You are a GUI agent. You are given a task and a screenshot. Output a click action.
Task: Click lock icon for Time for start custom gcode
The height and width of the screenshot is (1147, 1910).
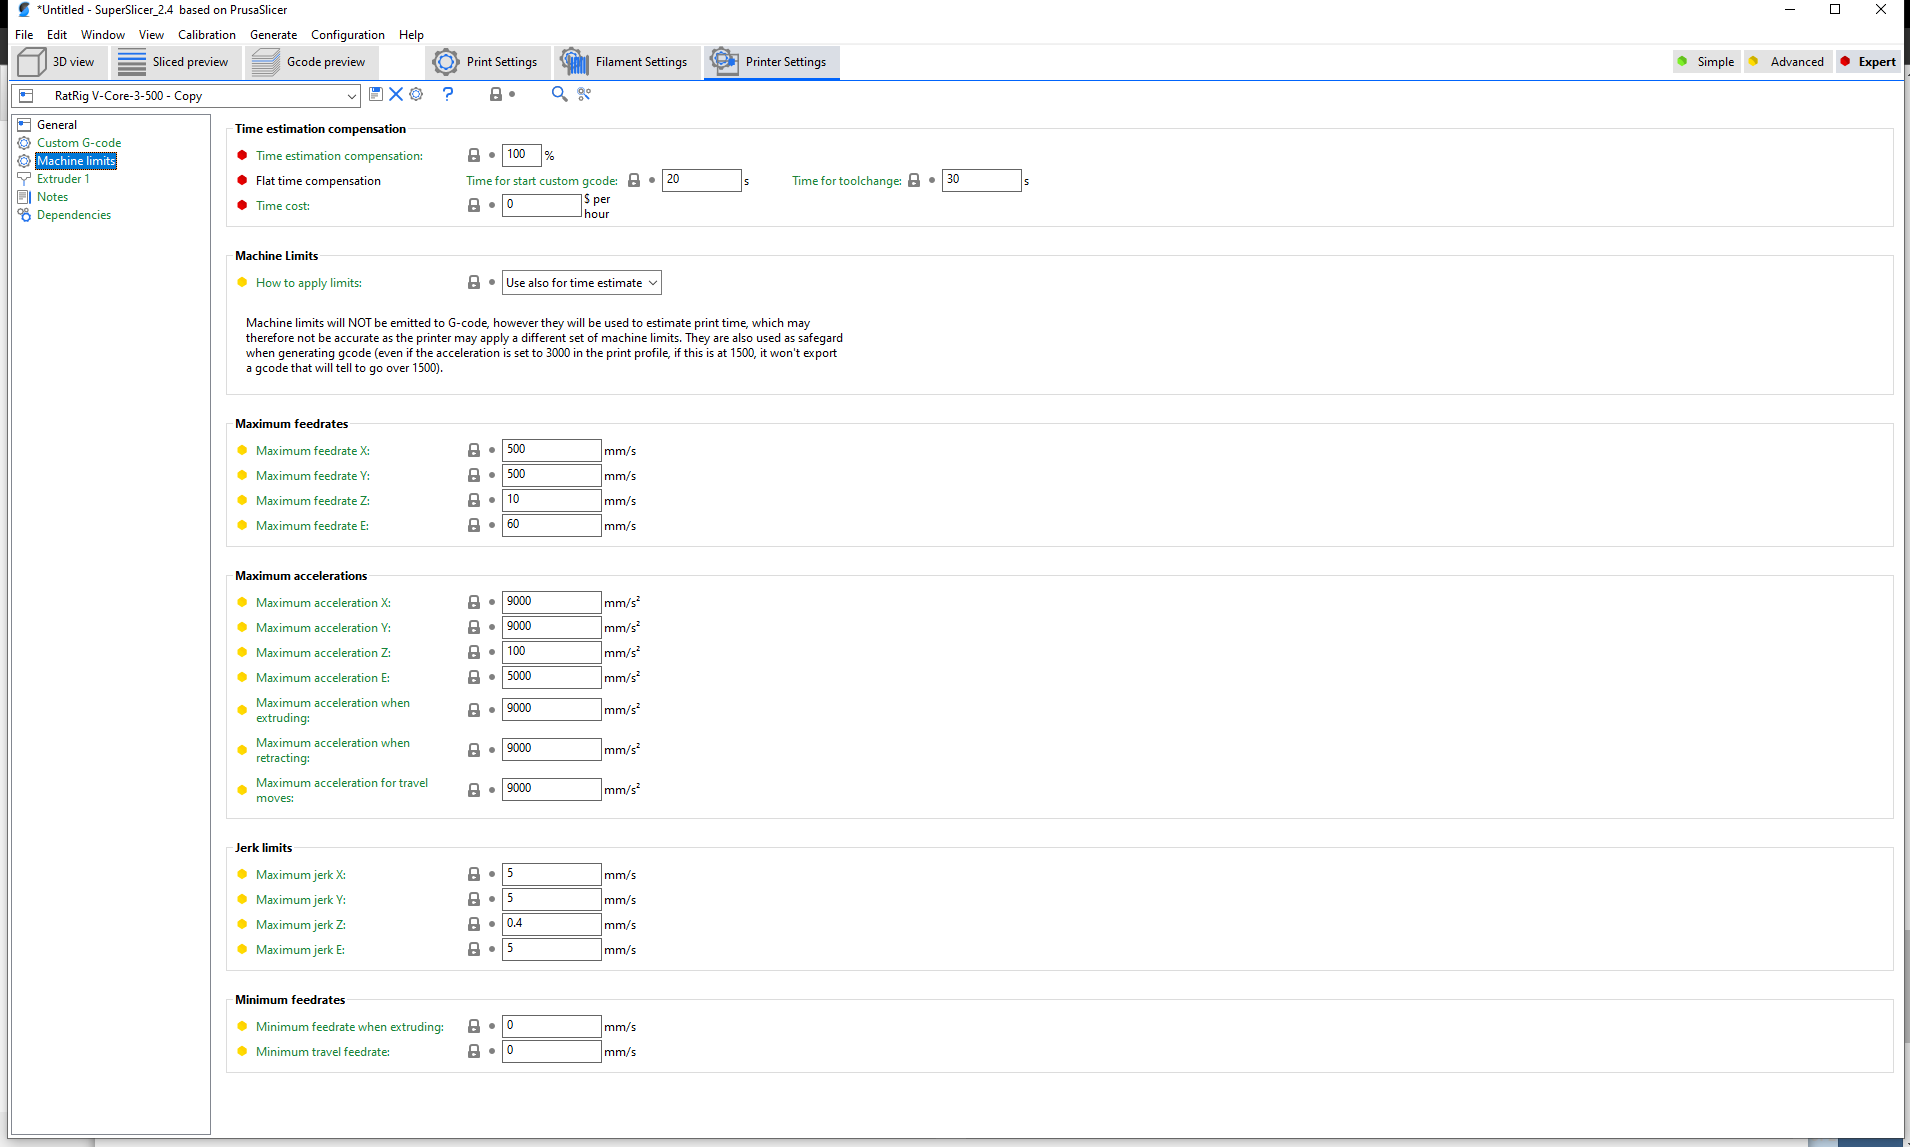[634, 181]
